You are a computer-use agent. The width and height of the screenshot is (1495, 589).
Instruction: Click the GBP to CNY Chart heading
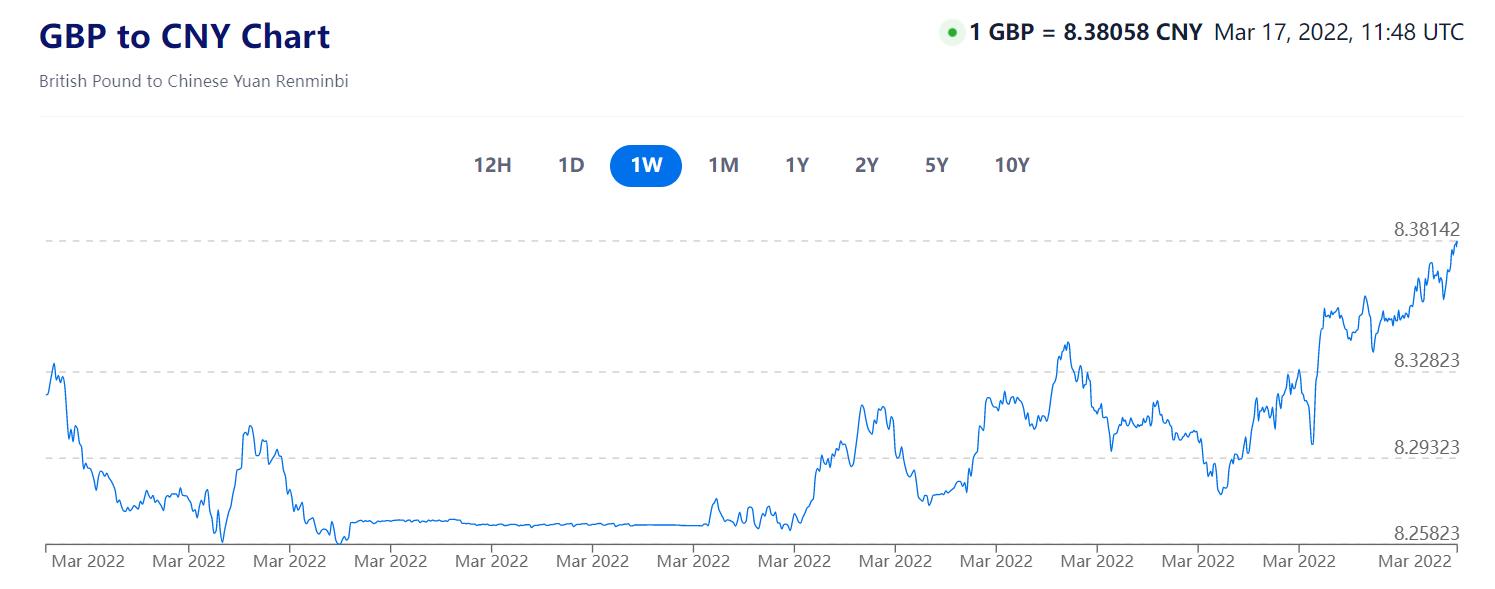coord(185,37)
